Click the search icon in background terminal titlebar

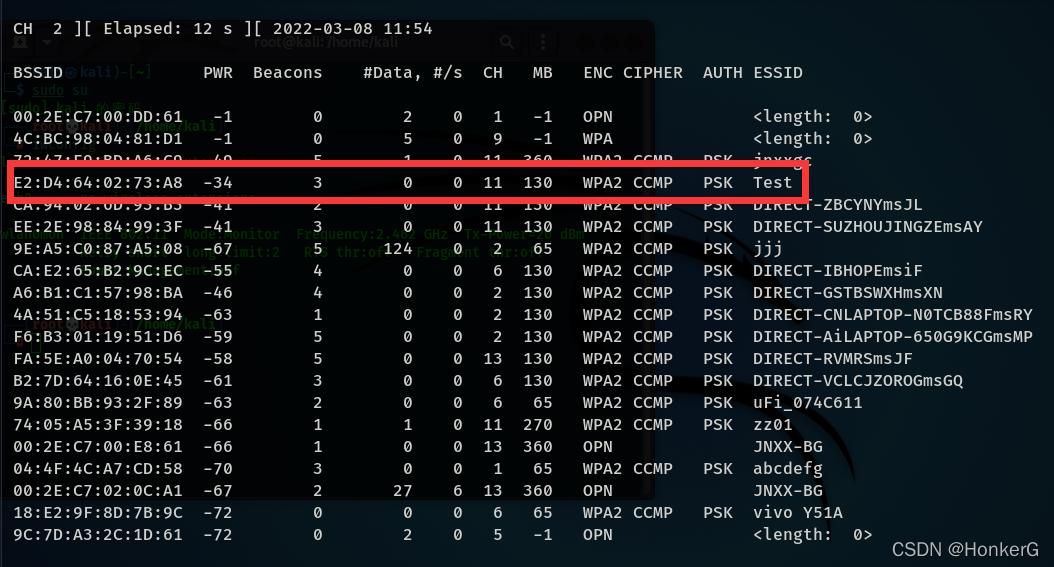[x=507, y=43]
